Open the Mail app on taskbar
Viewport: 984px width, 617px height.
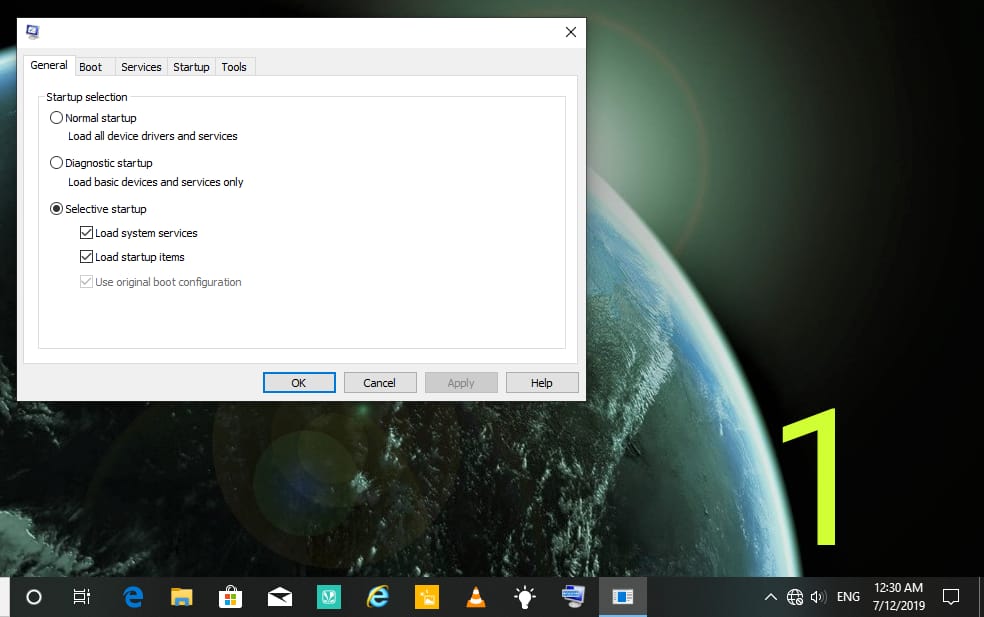(280, 597)
